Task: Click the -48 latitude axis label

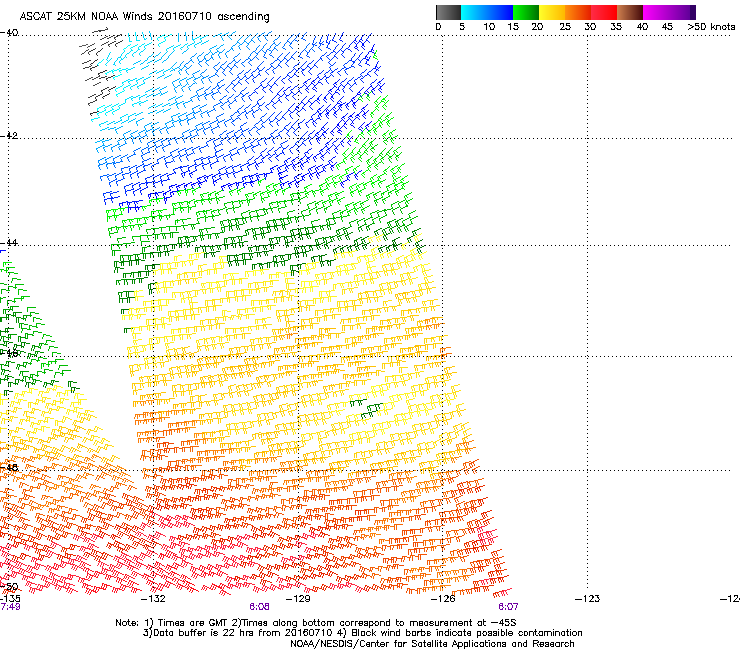Action: click(x=9, y=467)
